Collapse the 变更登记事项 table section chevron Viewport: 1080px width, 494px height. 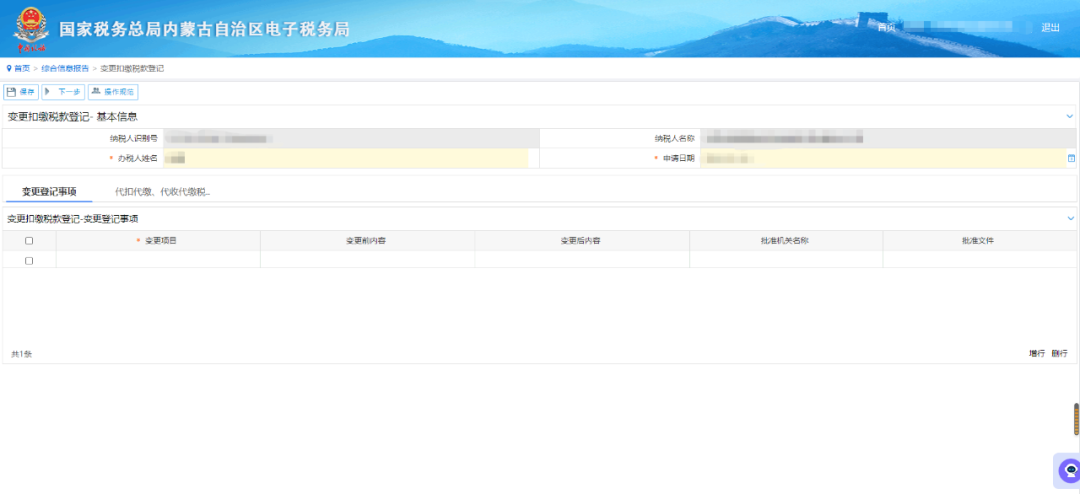pyautogui.click(x=1070, y=218)
